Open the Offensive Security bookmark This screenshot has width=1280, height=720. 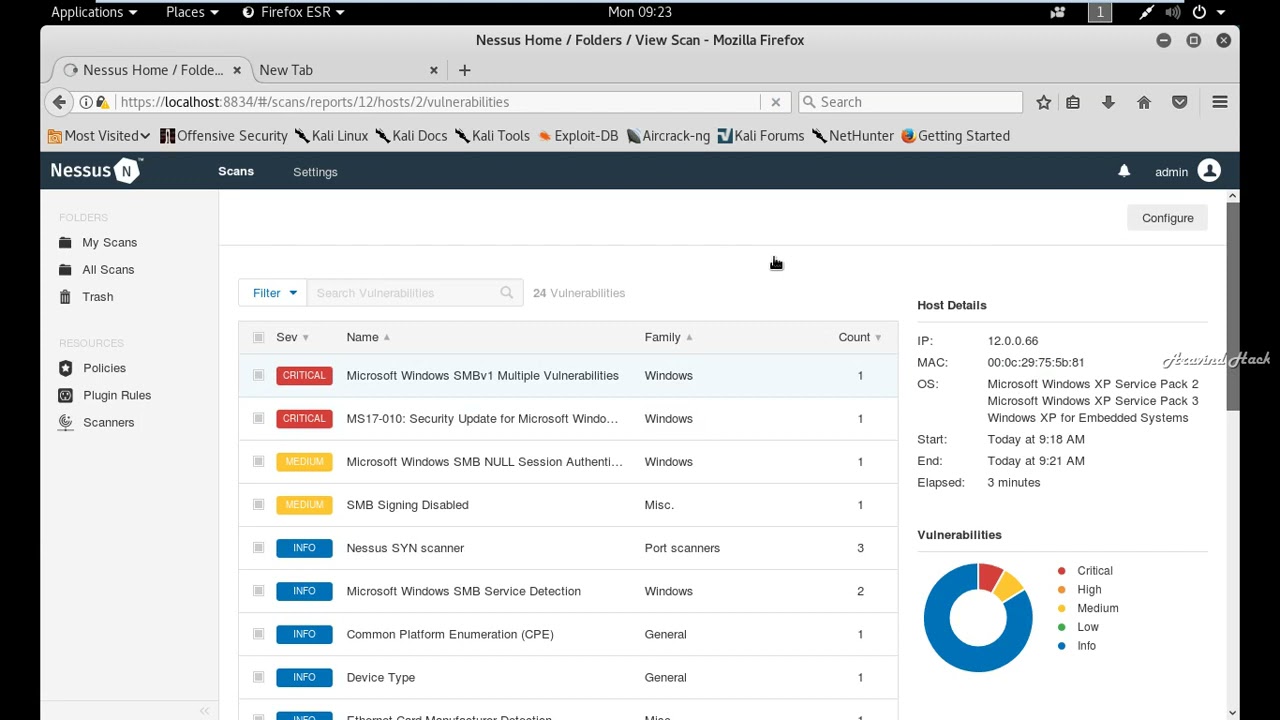tap(224, 136)
